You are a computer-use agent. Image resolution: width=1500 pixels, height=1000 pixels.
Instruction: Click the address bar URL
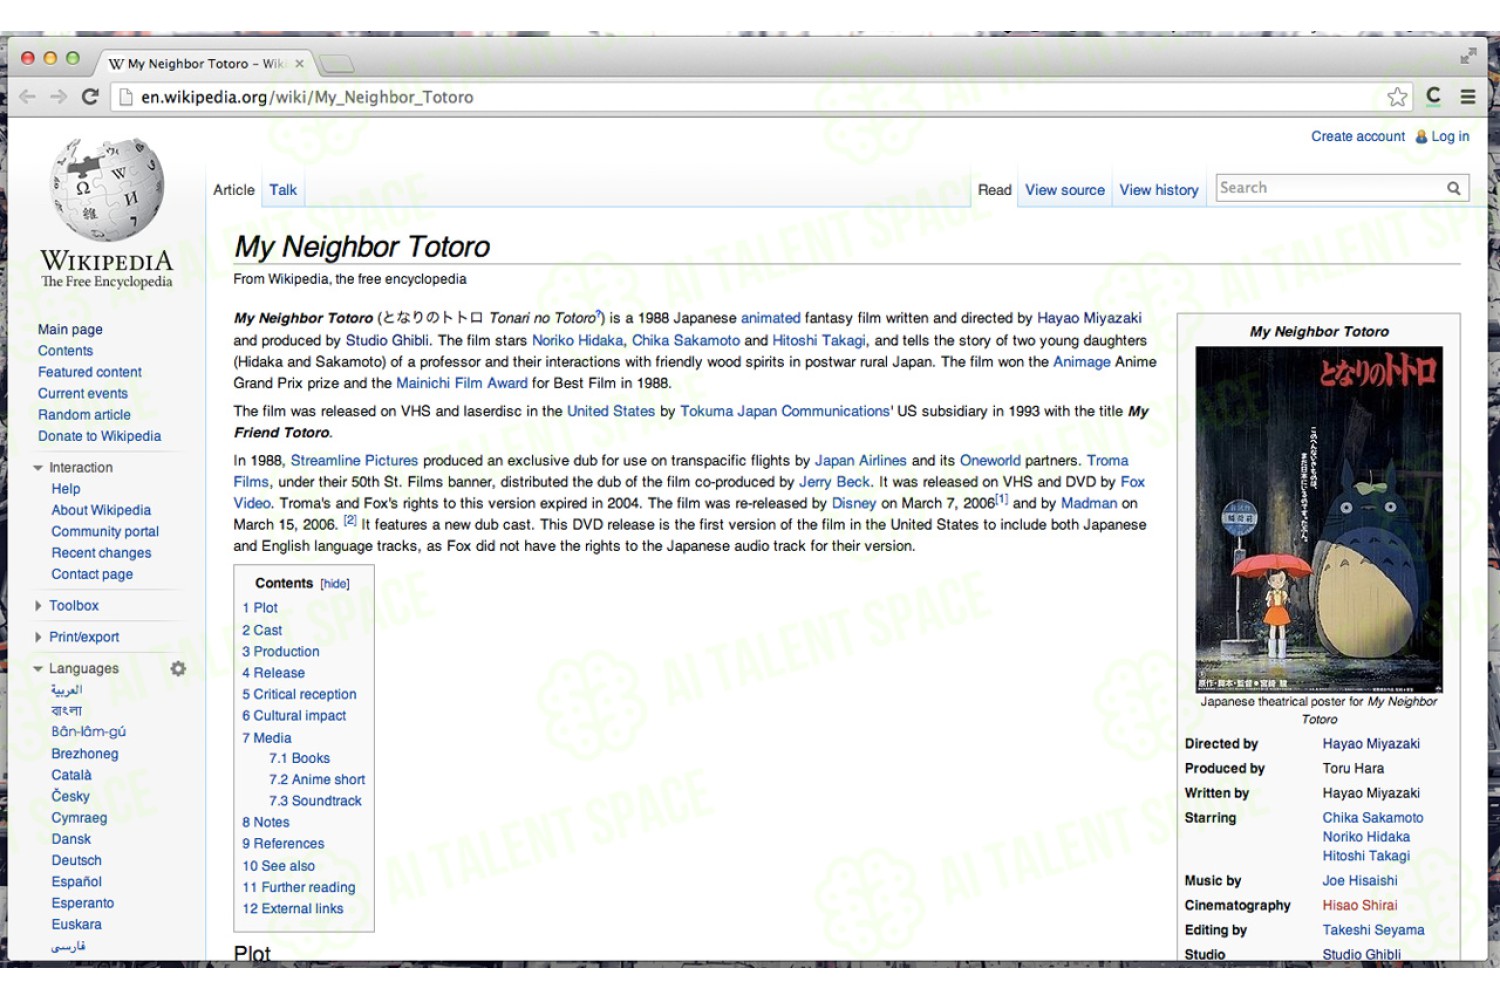(307, 97)
